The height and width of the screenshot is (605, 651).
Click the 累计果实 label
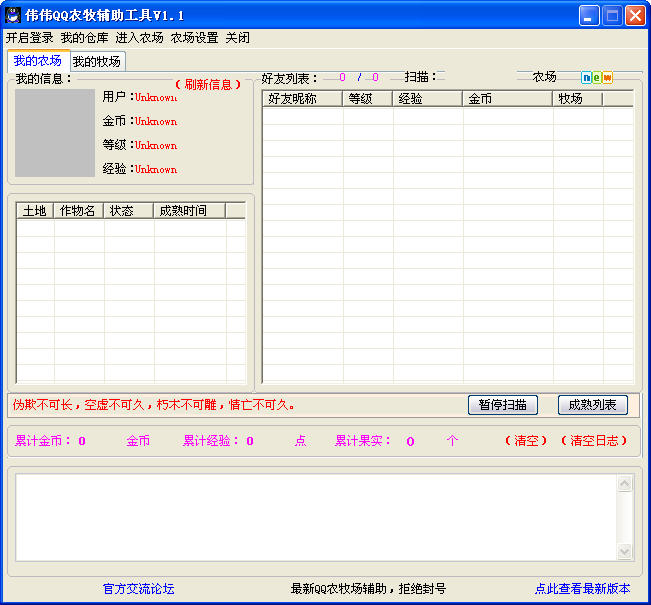363,441
